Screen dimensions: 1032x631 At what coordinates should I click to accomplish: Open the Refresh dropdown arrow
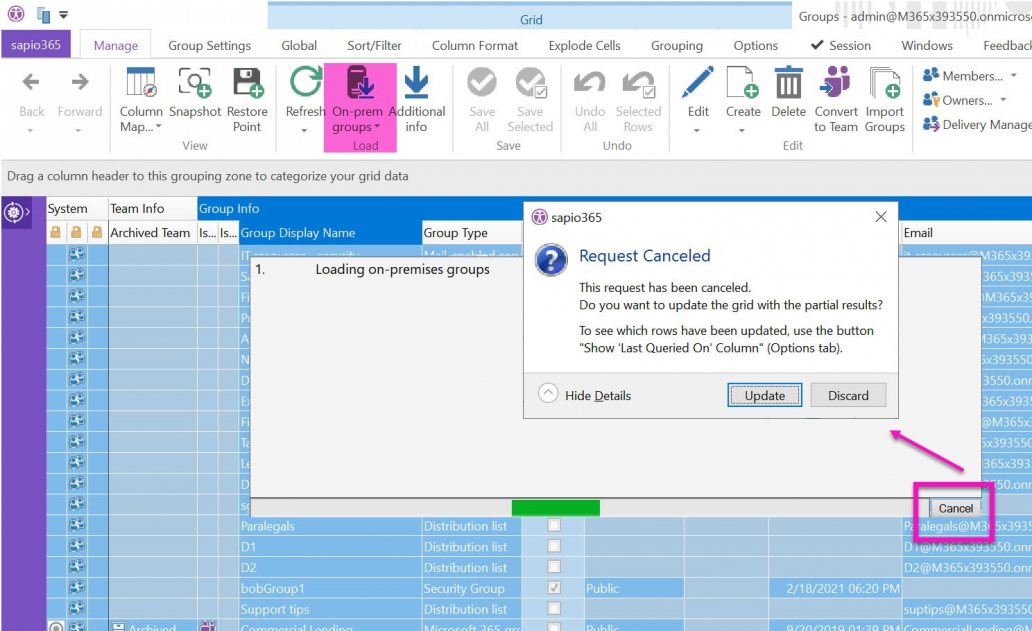coord(305,131)
